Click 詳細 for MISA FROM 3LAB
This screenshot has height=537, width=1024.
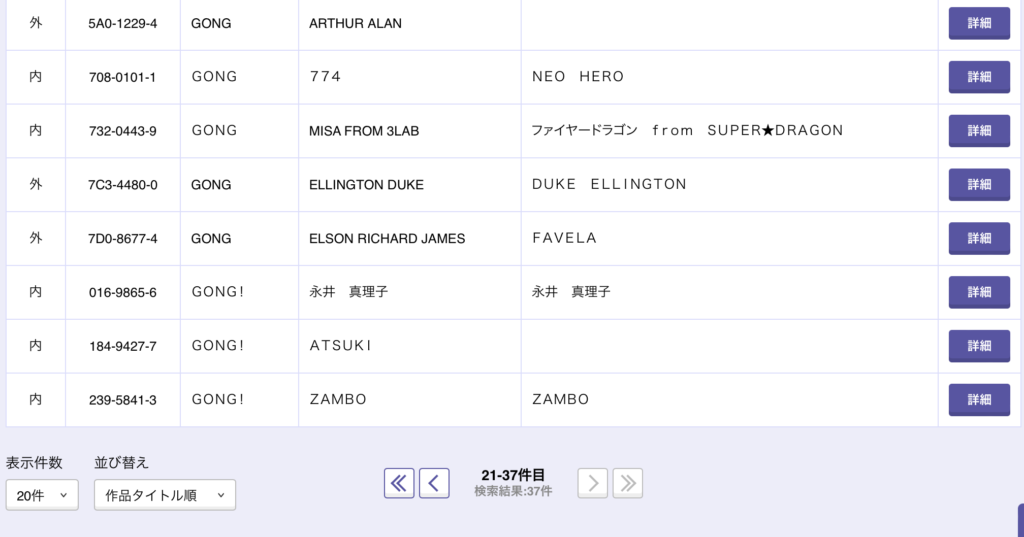point(979,131)
